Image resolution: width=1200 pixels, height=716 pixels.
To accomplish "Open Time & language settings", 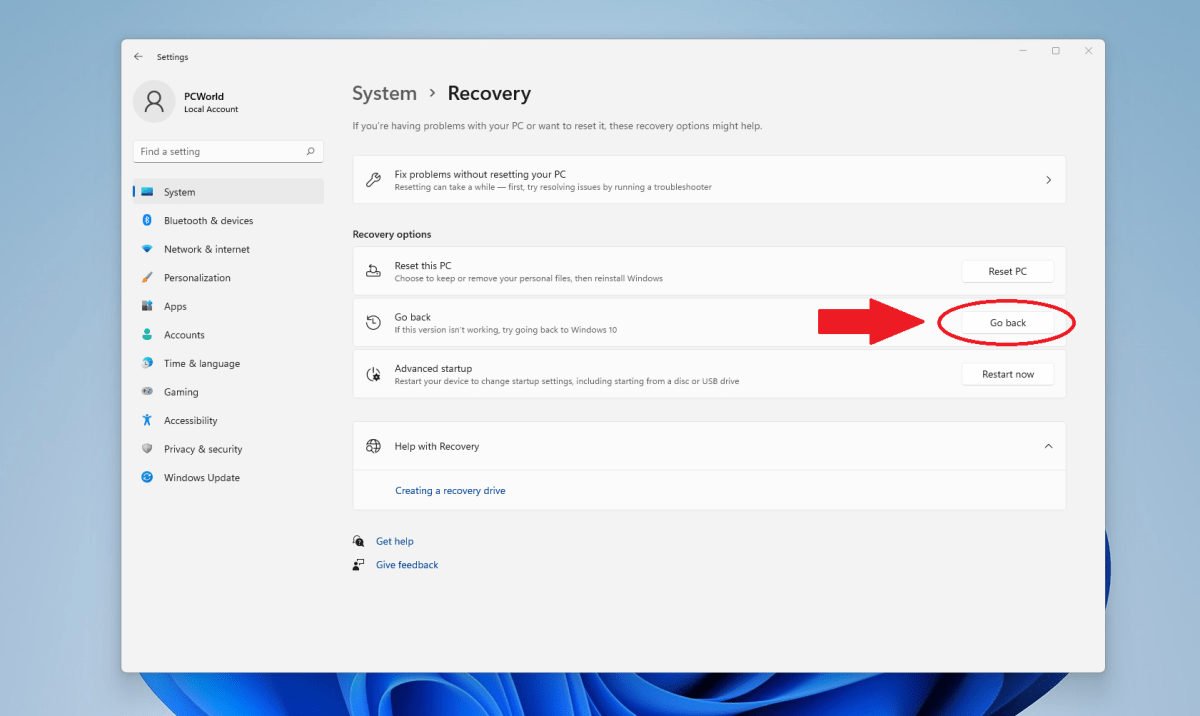I will 148,363.
